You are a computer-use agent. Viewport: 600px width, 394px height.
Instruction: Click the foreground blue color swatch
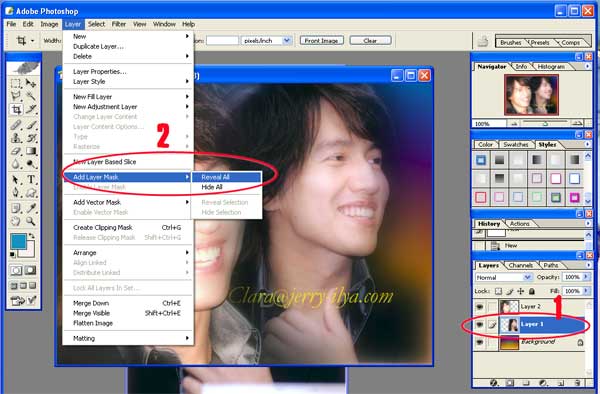(x=18, y=241)
